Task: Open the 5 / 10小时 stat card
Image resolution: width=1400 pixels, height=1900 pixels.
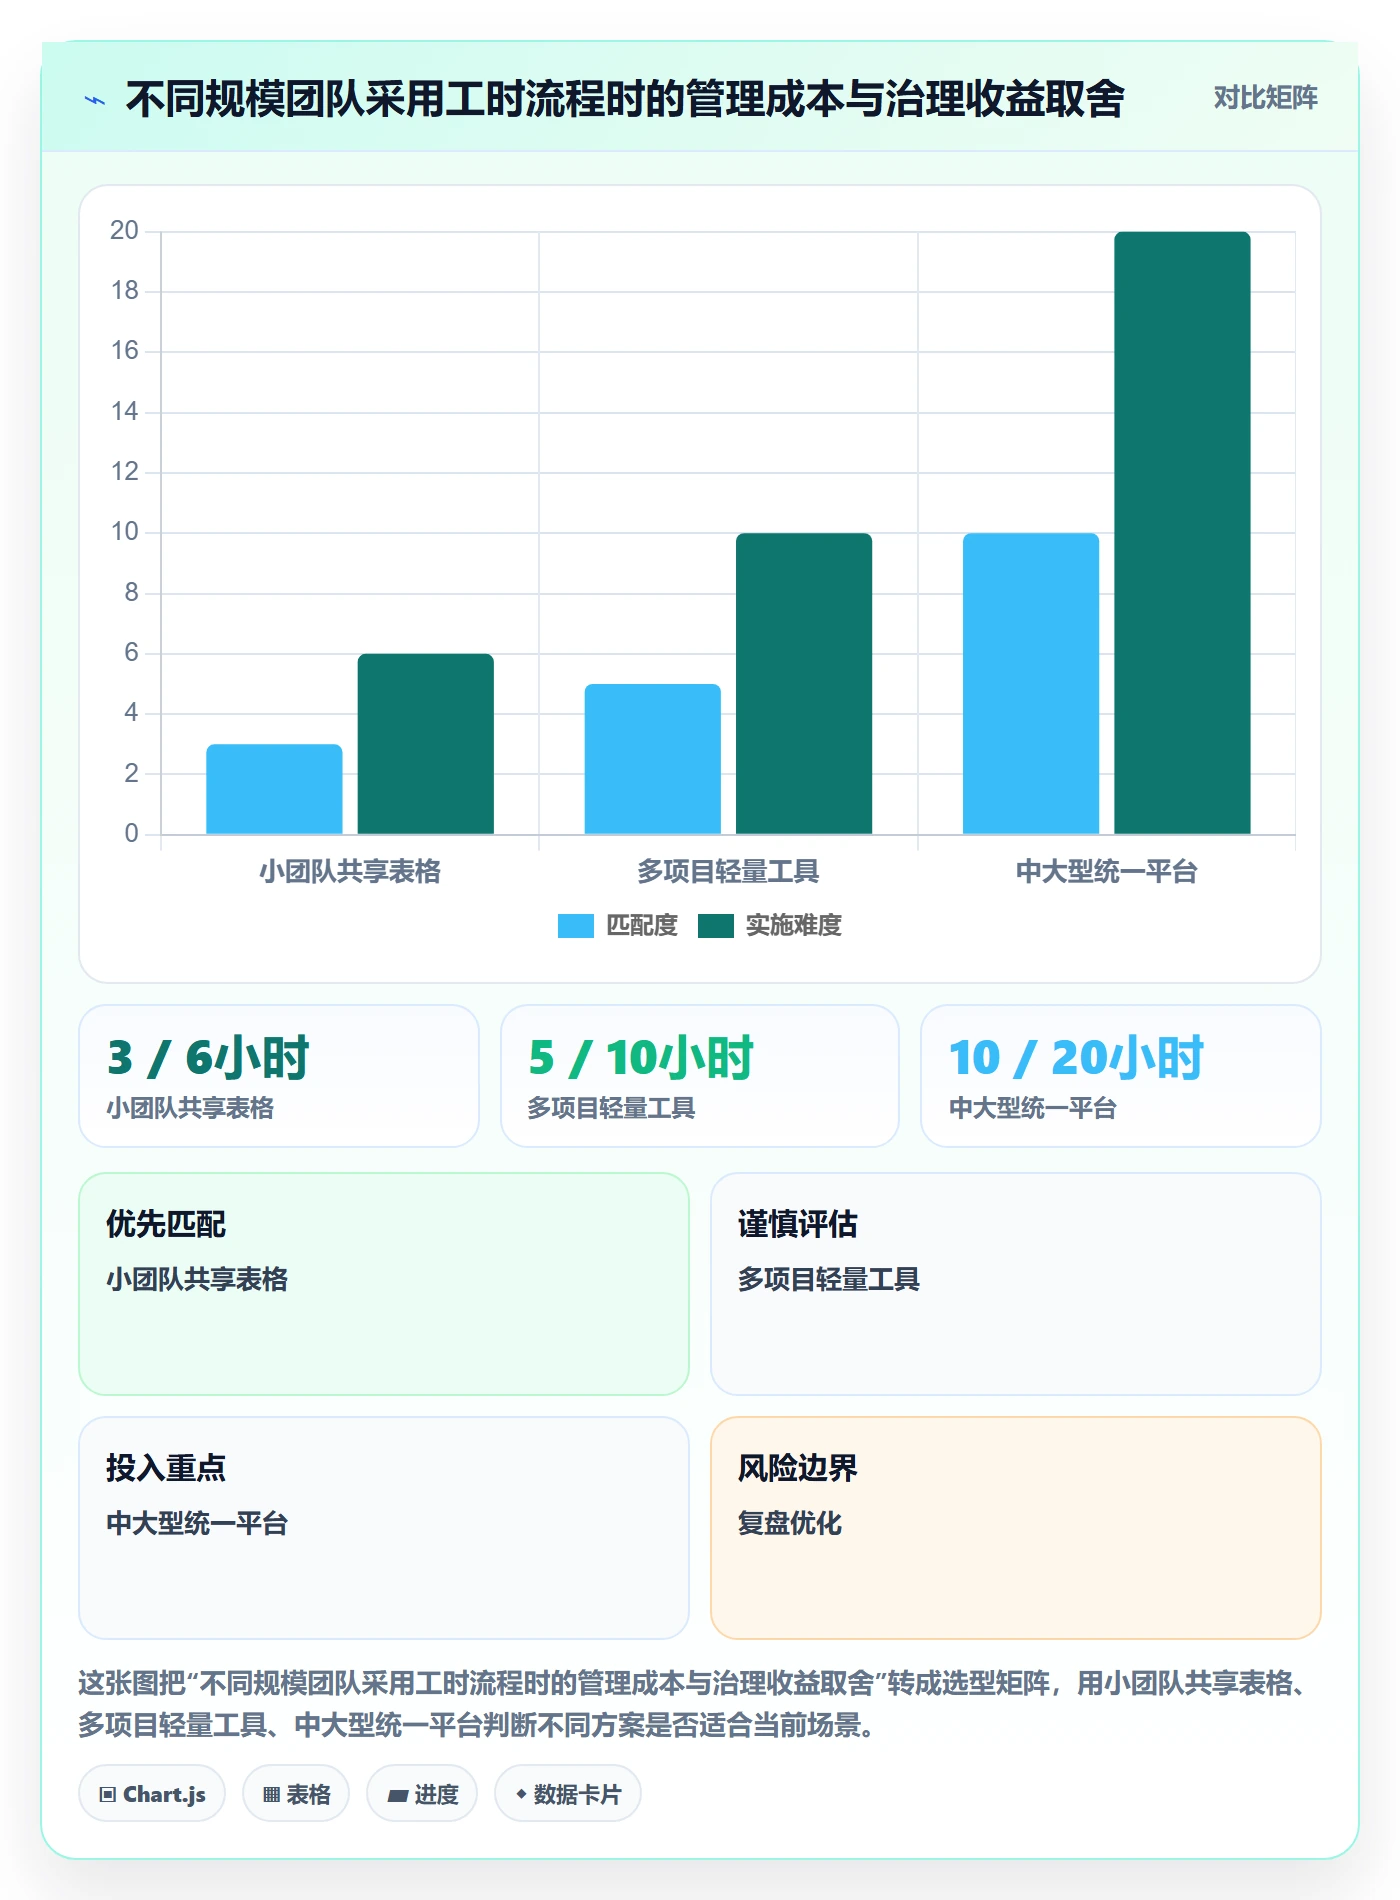Action: [700, 1076]
